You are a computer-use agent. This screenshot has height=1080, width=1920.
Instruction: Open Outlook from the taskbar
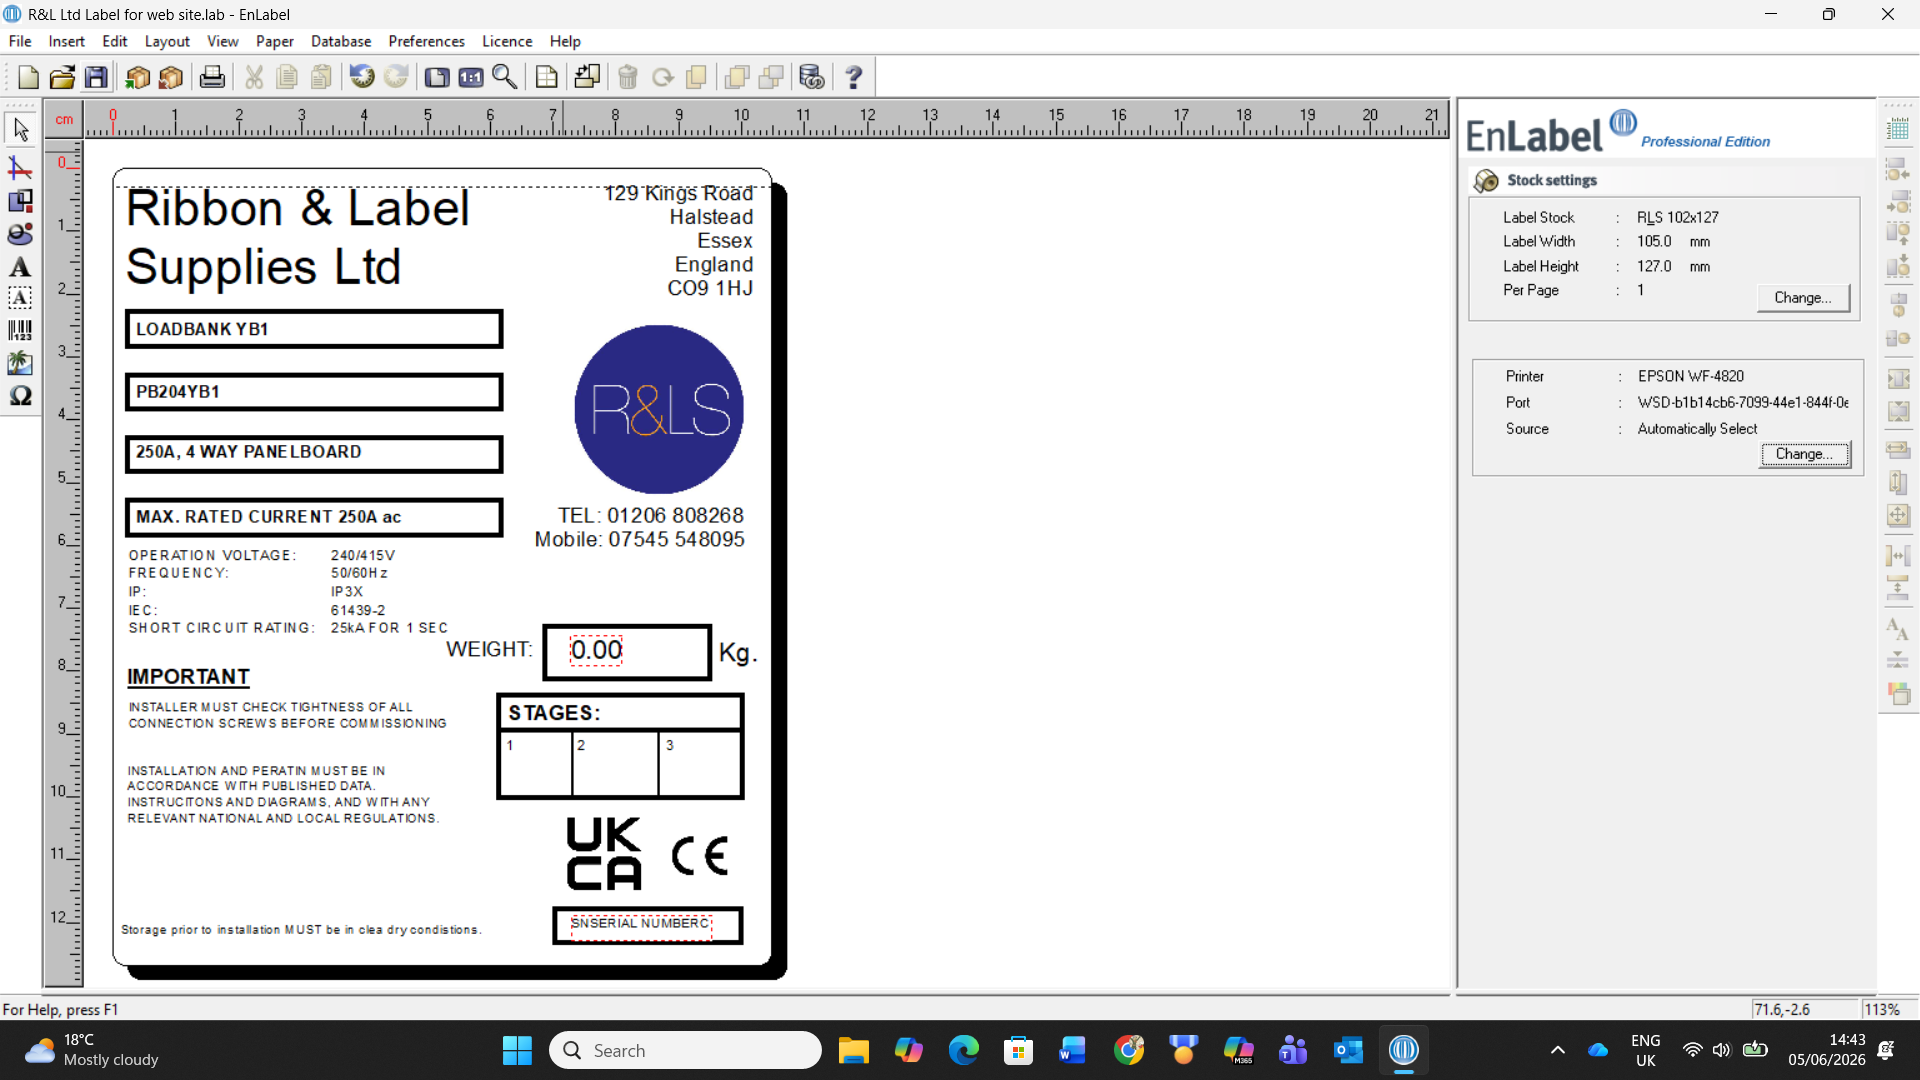[1348, 1051]
